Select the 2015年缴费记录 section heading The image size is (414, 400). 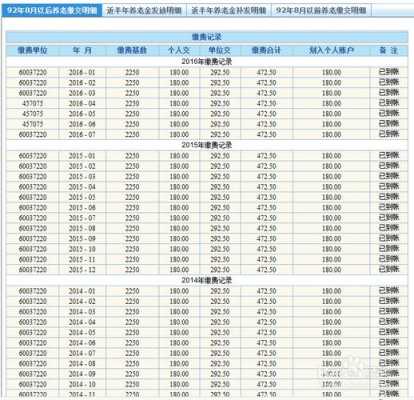pyautogui.click(x=207, y=145)
